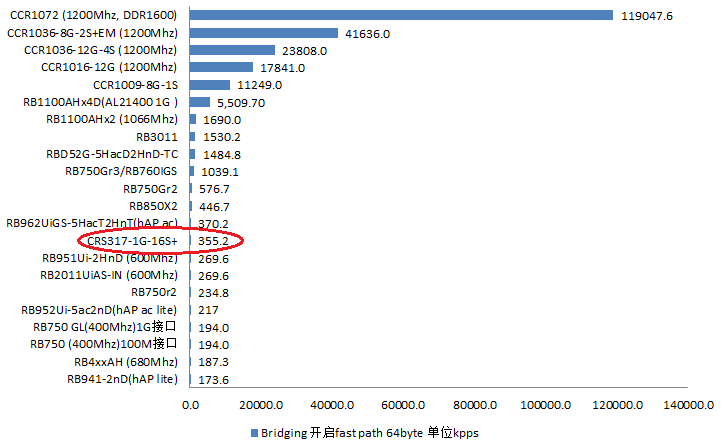The width and height of the screenshot is (721, 446).
Task: Click the RB750Gr3/RB760iGS label
Action: coord(121,171)
